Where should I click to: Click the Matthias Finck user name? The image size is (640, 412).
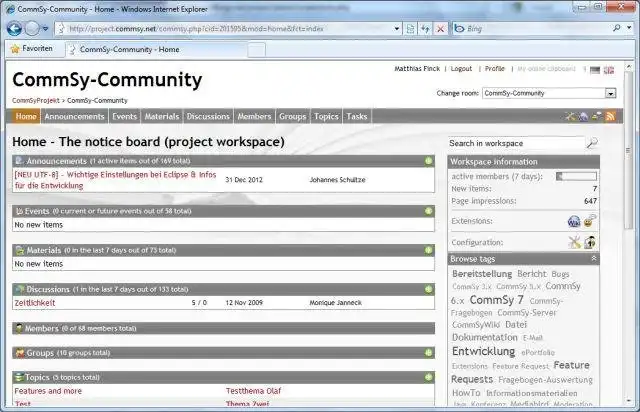click(x=417, y=69)
